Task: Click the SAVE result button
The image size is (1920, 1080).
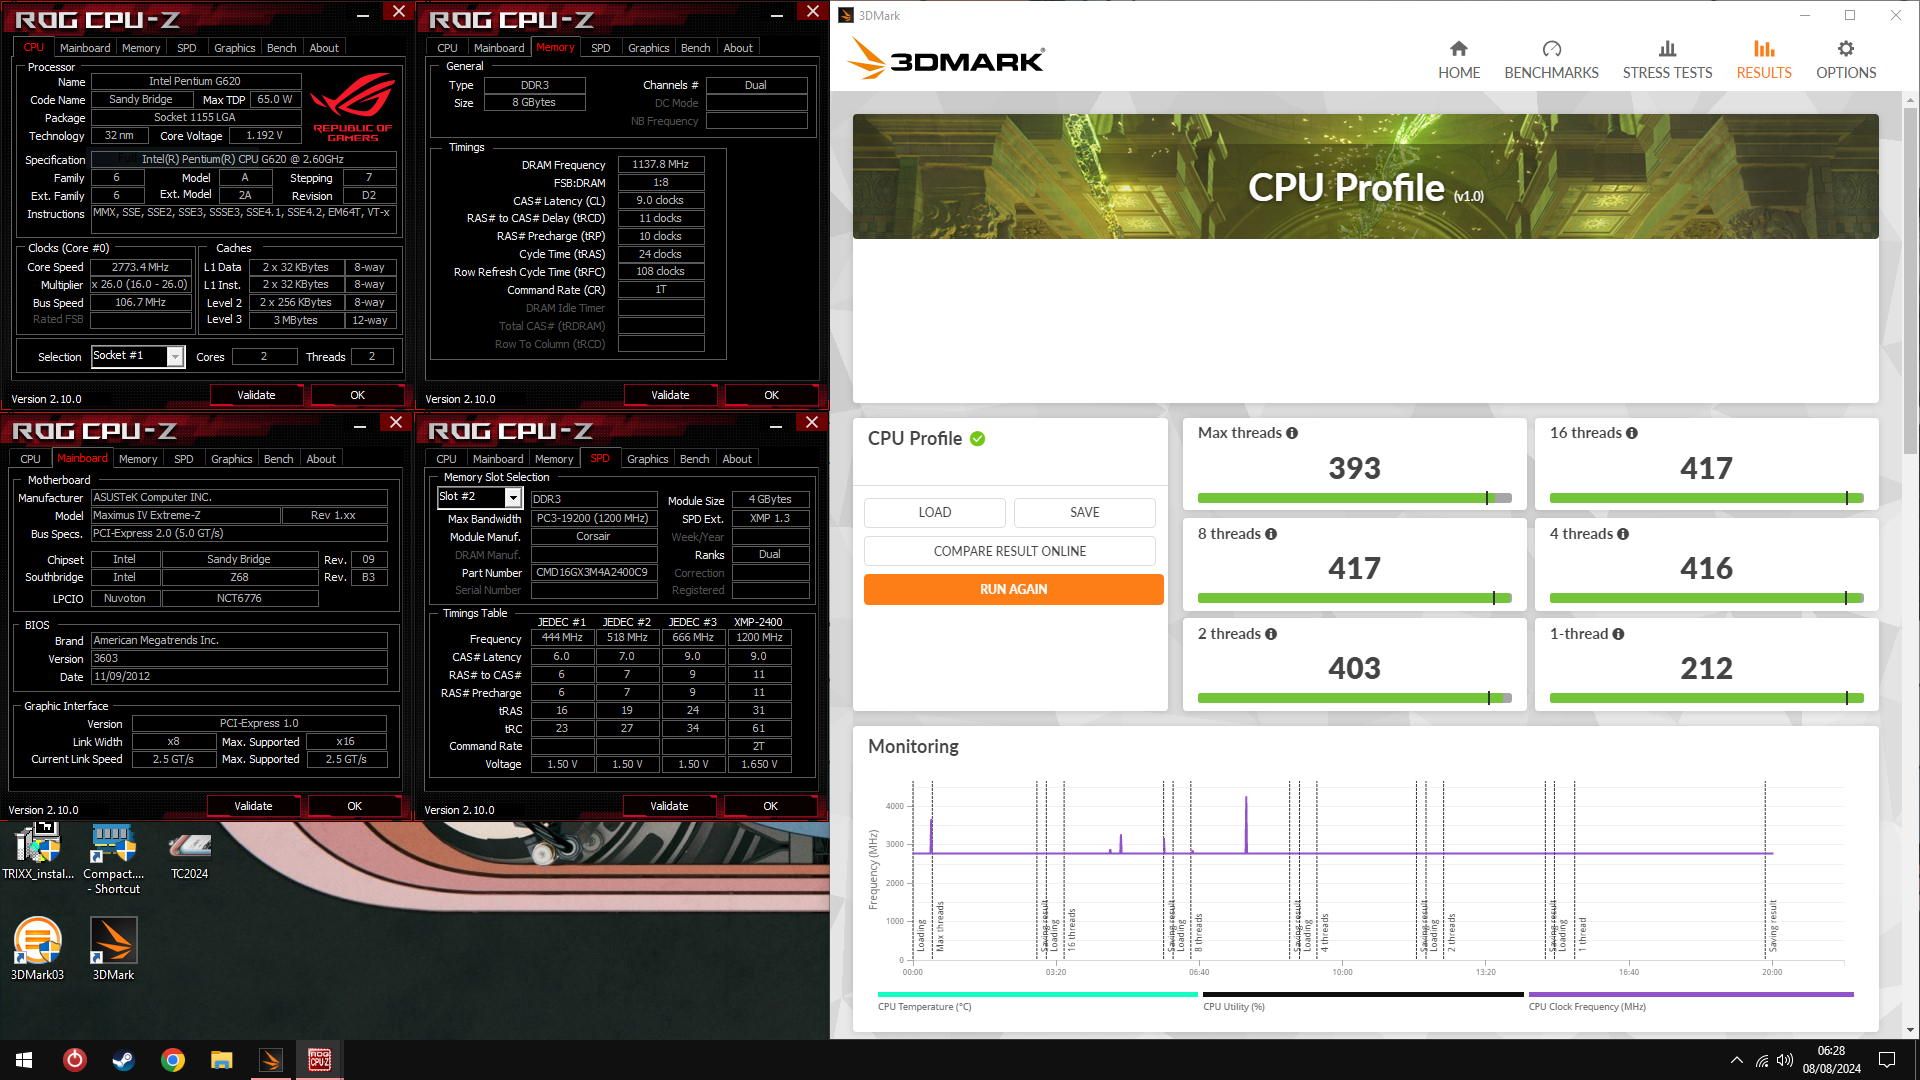Action: coord(1084,512)
